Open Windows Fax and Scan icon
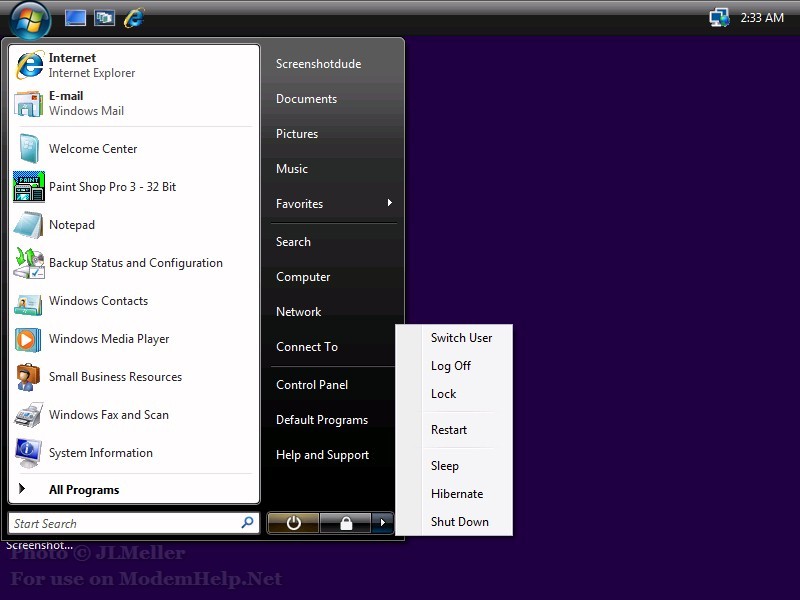The height and width of the screenshot is (600, 800). point(29,415)
